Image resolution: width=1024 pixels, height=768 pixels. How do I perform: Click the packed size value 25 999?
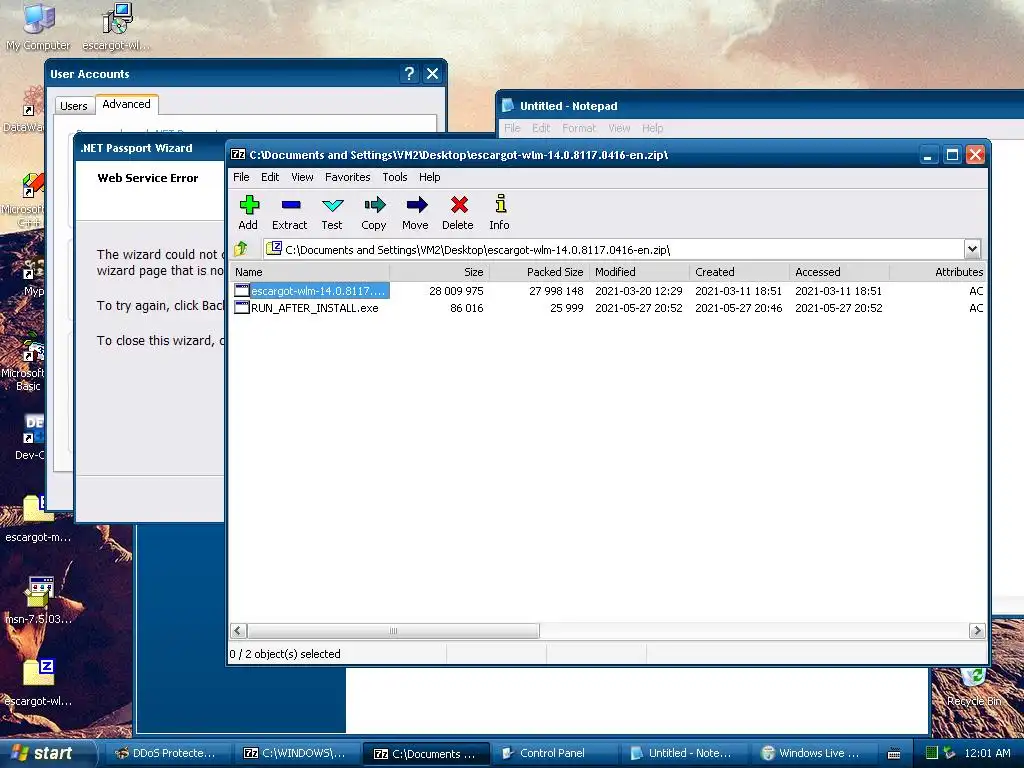click(566, 308)
